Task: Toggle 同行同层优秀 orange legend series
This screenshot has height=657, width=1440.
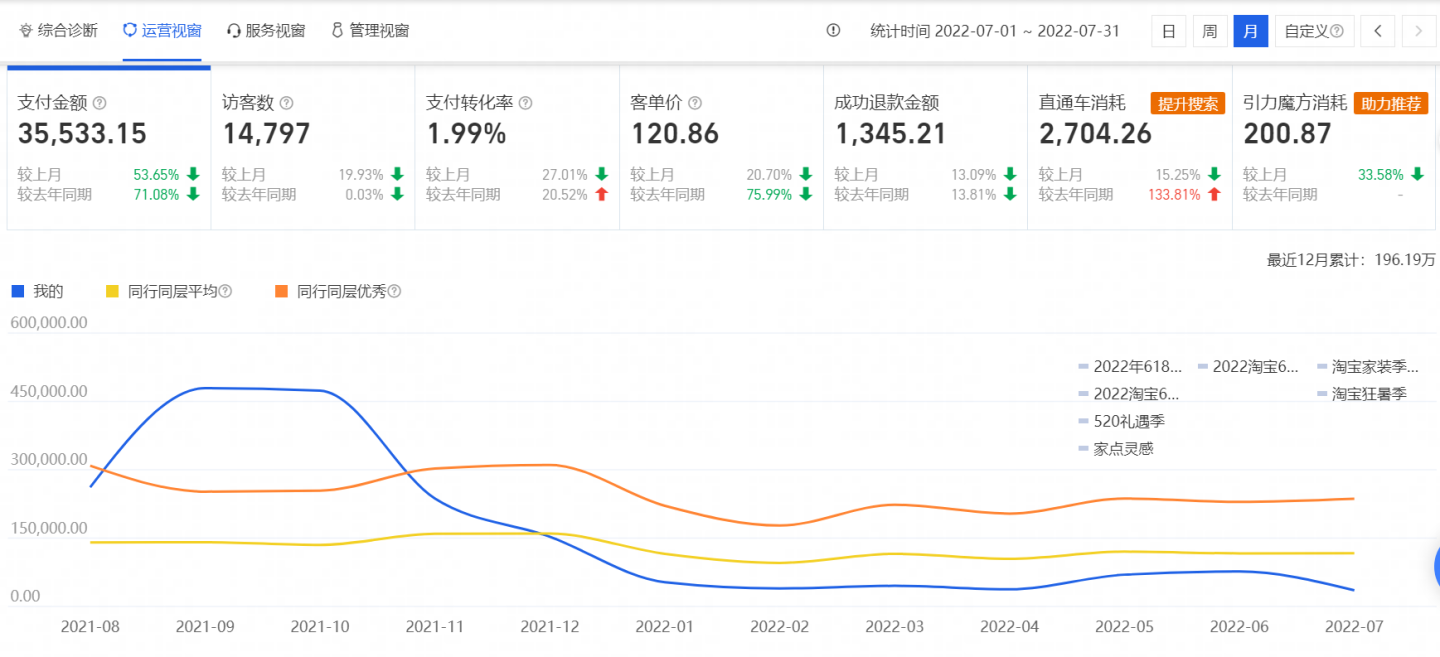Action: coord(338,291)
